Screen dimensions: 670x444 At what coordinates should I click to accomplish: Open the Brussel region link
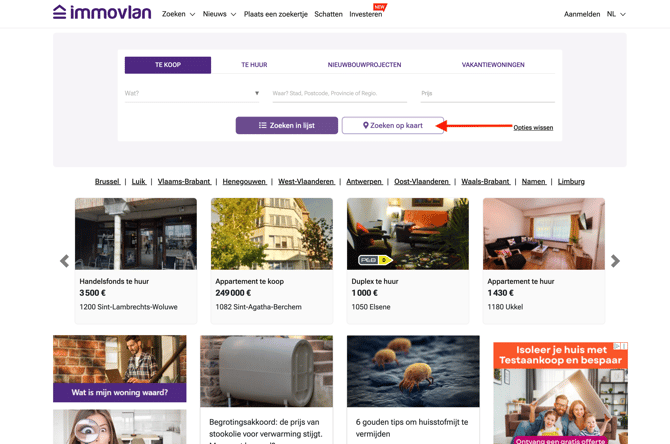pos(107,182)
